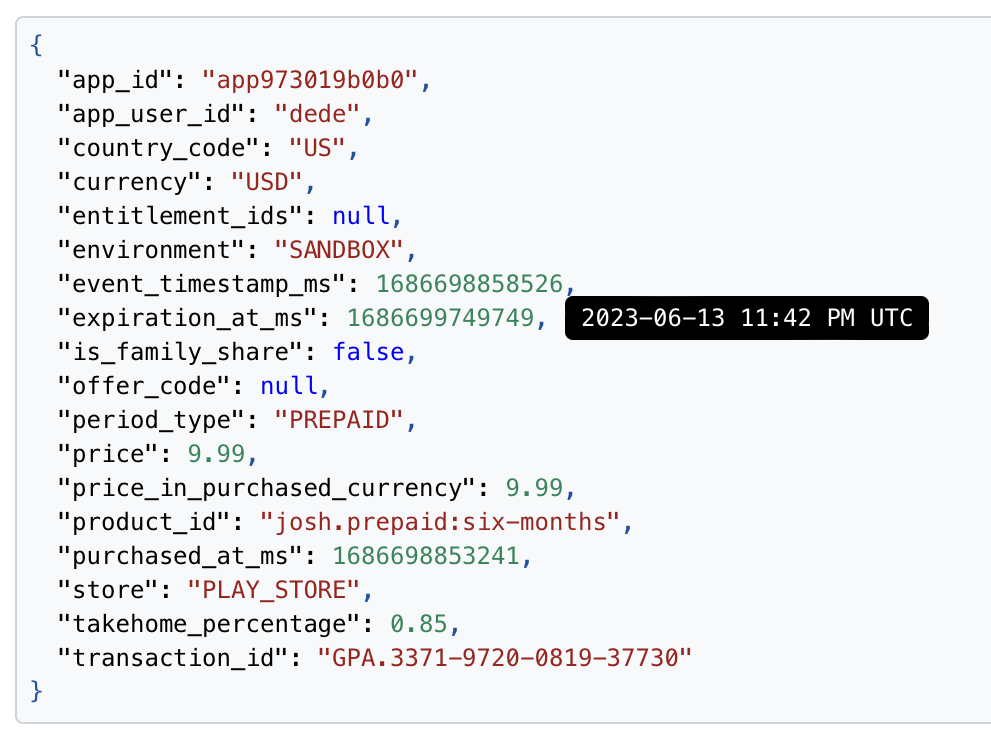Click the price_in_purchased_currency value 9.99
The image size is (991, 744).
coord(534,488)
